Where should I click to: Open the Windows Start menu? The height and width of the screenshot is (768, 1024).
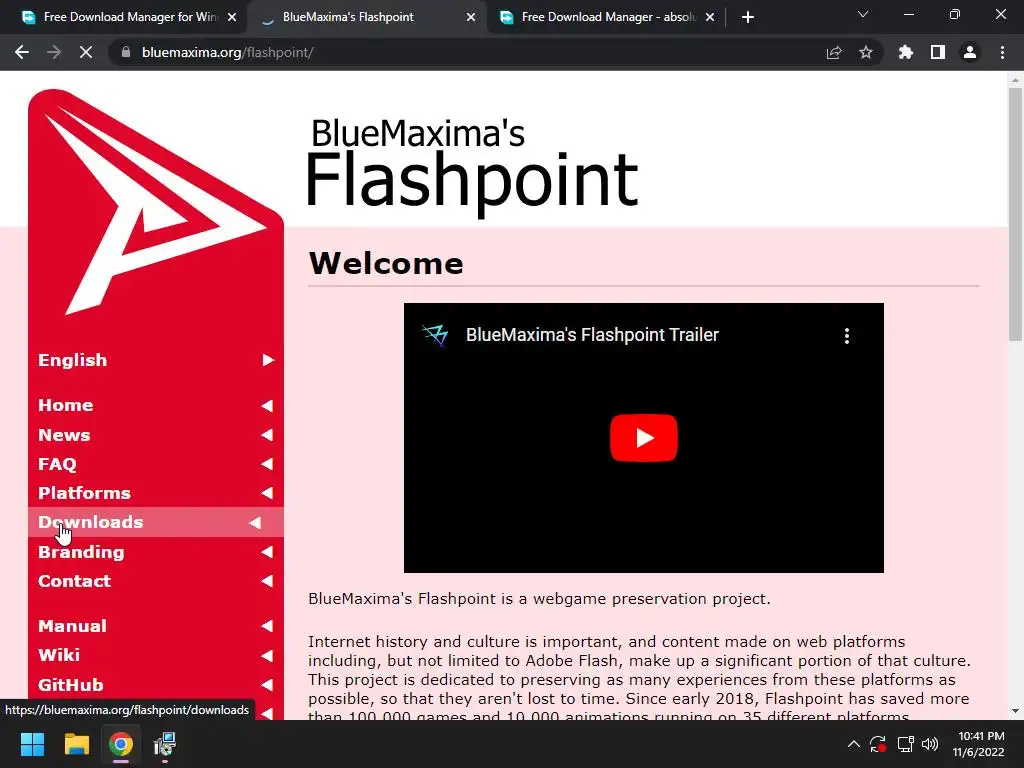pyautogui.click(x=32, y=744)
